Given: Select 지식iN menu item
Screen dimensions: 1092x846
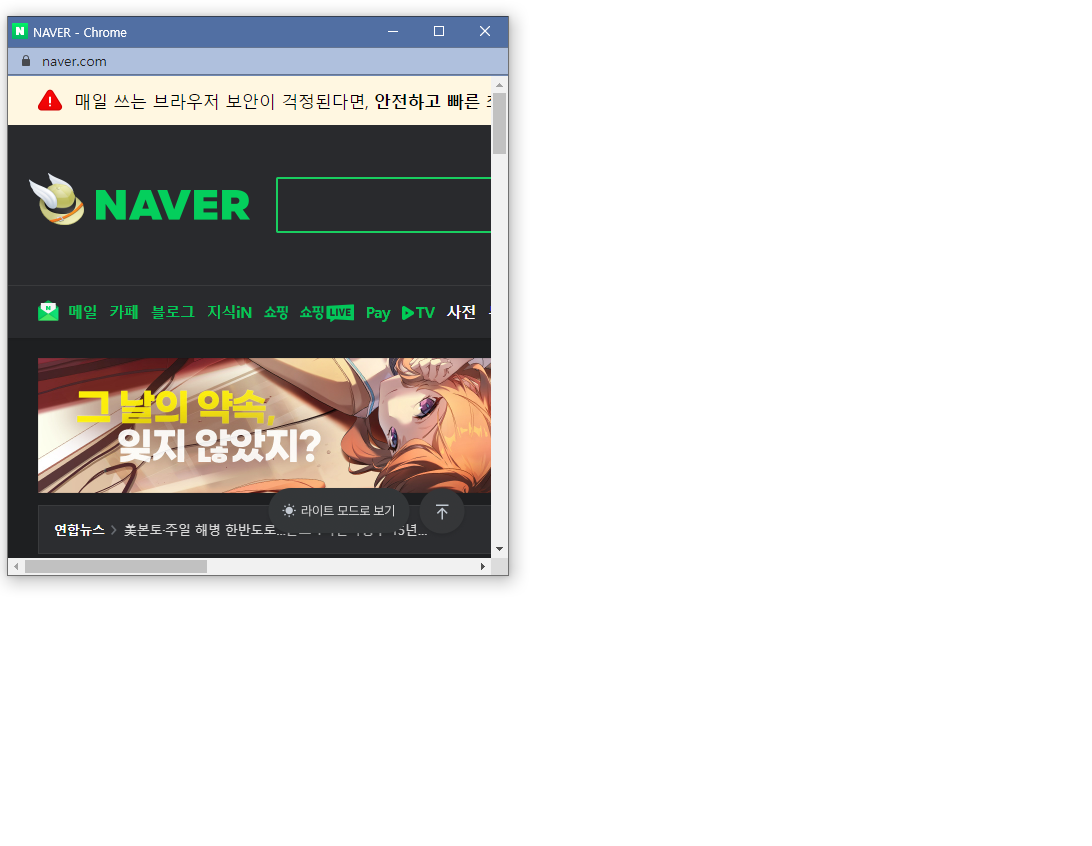Looking at the screenshot, I should (x=229, y=312).
